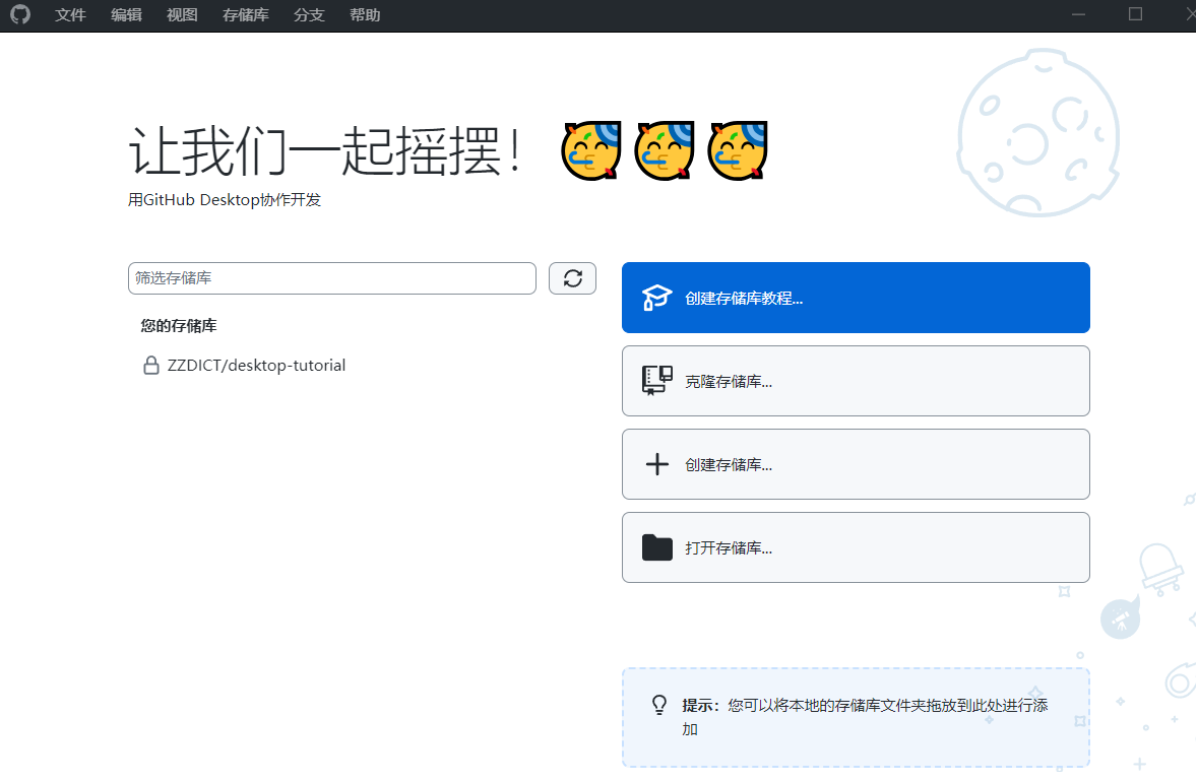Open the 视图 menu
This screenshot has width=1196, height=772.
point(182,15)
